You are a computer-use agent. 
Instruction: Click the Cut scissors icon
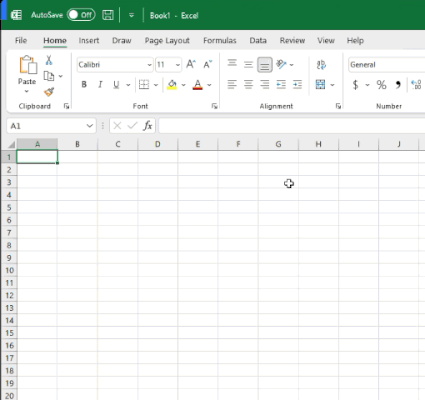[49, 60]
